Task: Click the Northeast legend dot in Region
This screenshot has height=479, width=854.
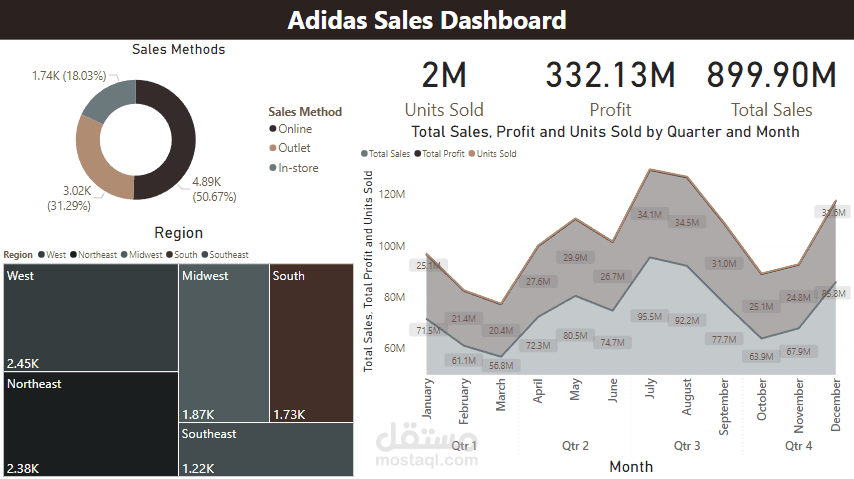Action: point(74,254)
